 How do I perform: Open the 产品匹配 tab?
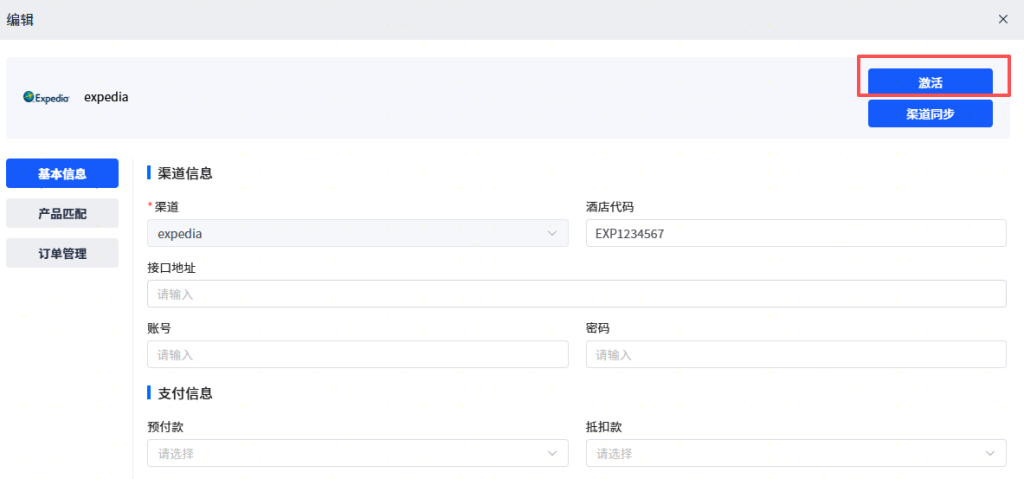coord(62,213)
